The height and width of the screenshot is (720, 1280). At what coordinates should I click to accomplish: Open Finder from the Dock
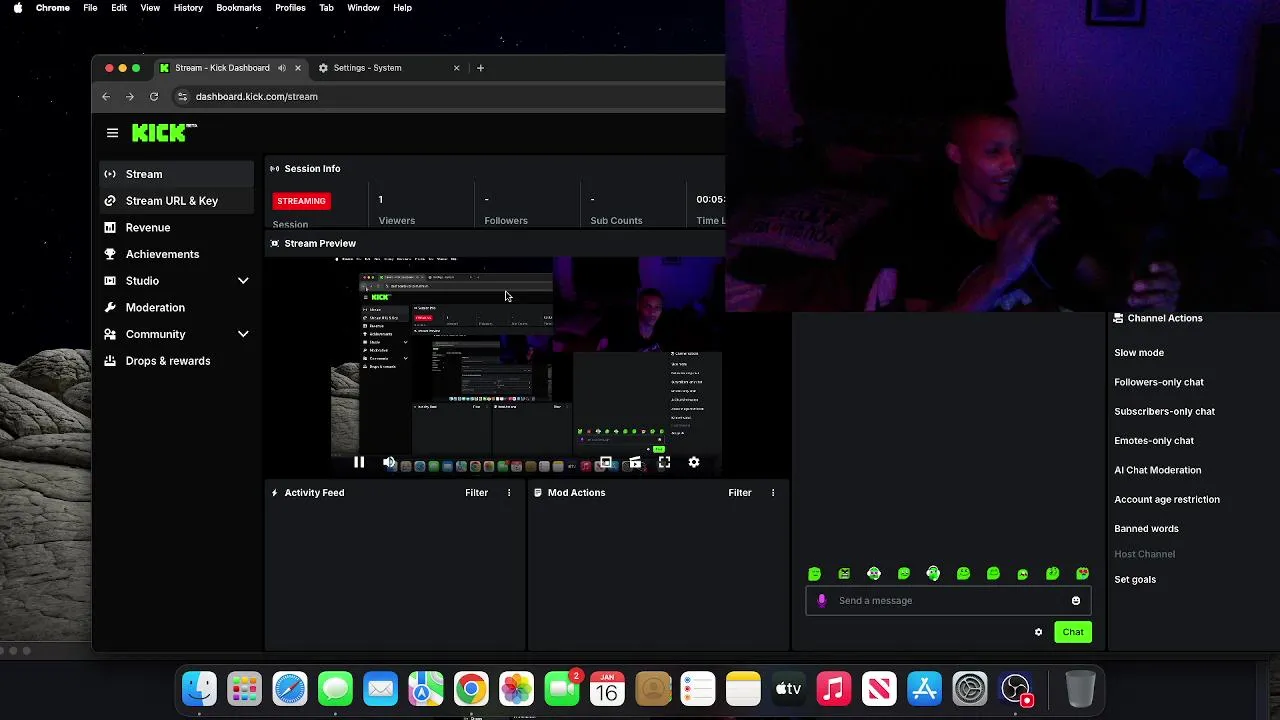pyautogui.click(x=199, y=689)
